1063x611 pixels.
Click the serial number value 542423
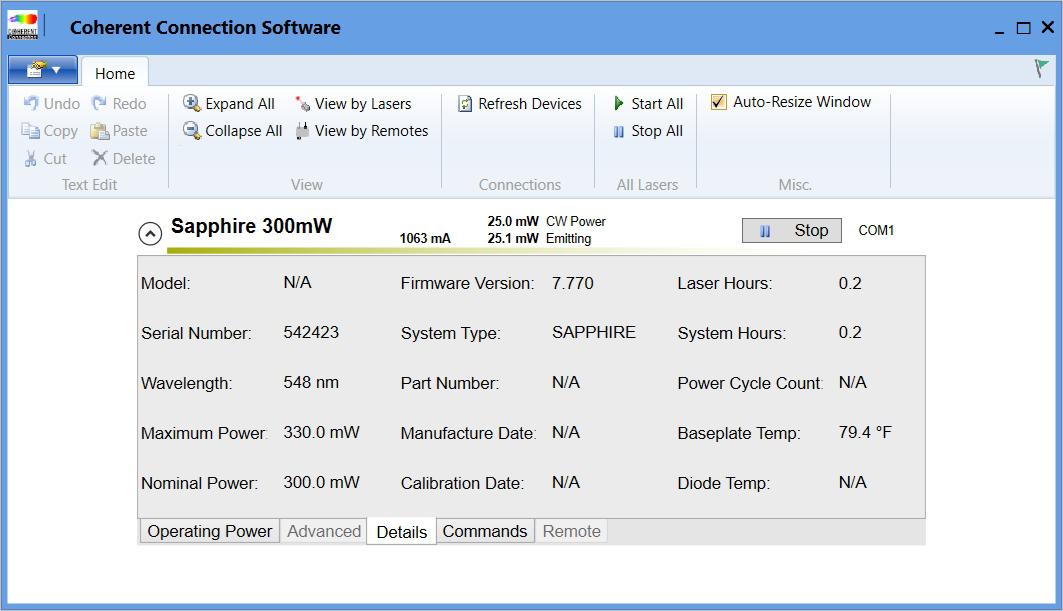[x=311, y=332]
